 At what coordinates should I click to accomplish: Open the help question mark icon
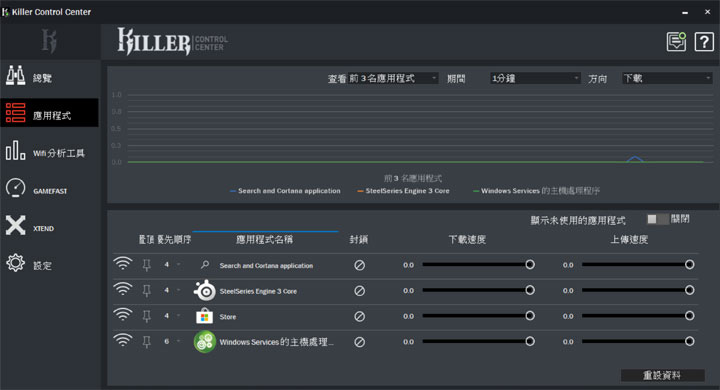(x=704, y=42)
